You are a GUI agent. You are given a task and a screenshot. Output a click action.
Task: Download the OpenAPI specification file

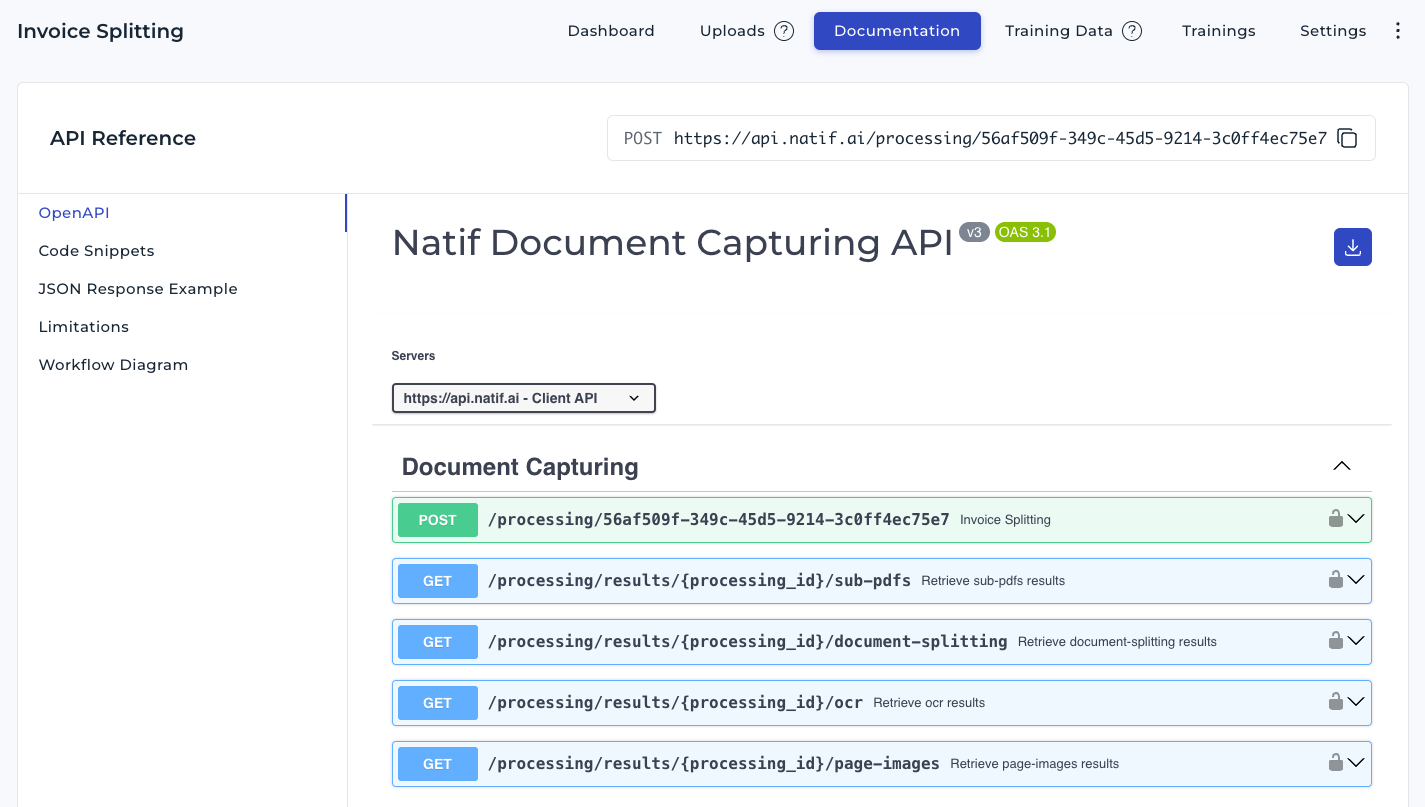click(1353, 247)
